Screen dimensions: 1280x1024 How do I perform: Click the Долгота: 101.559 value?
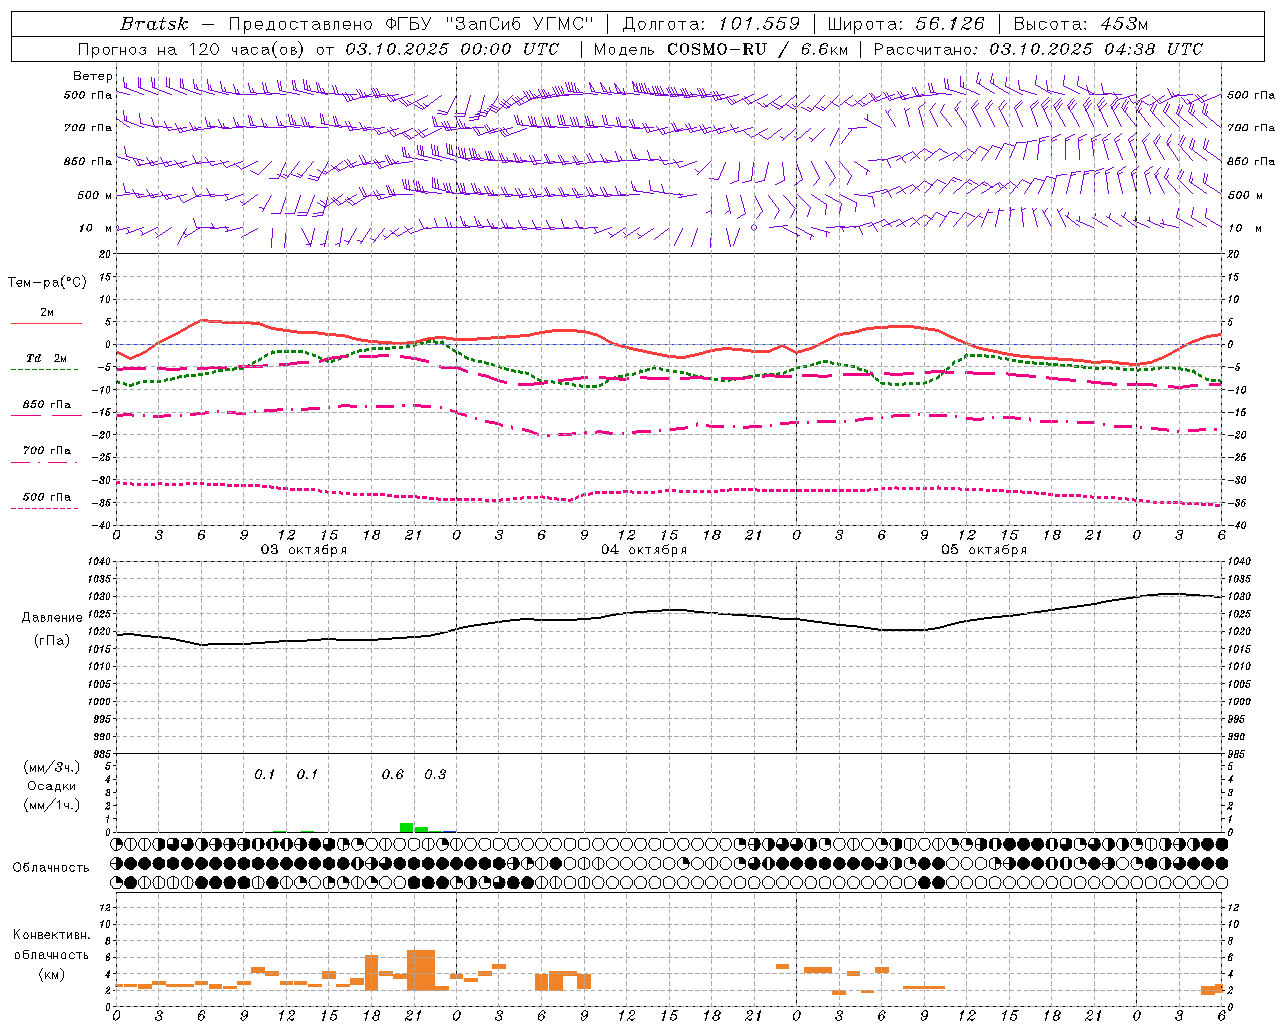click(711, 24)
